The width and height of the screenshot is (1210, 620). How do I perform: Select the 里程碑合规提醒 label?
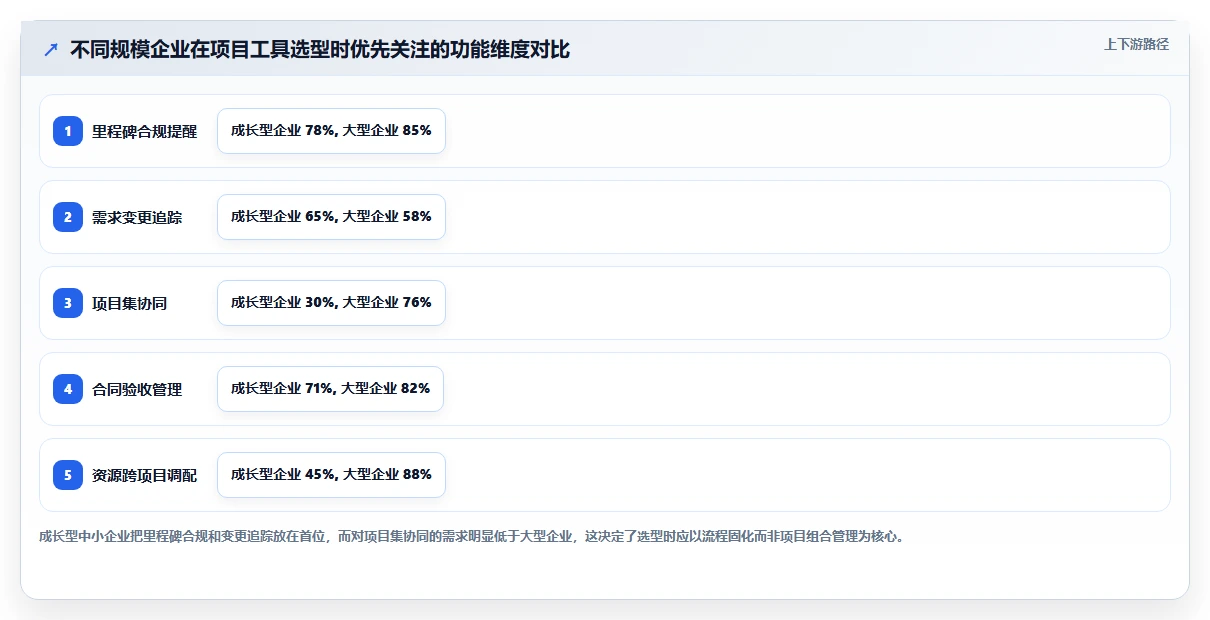point(144,131)
